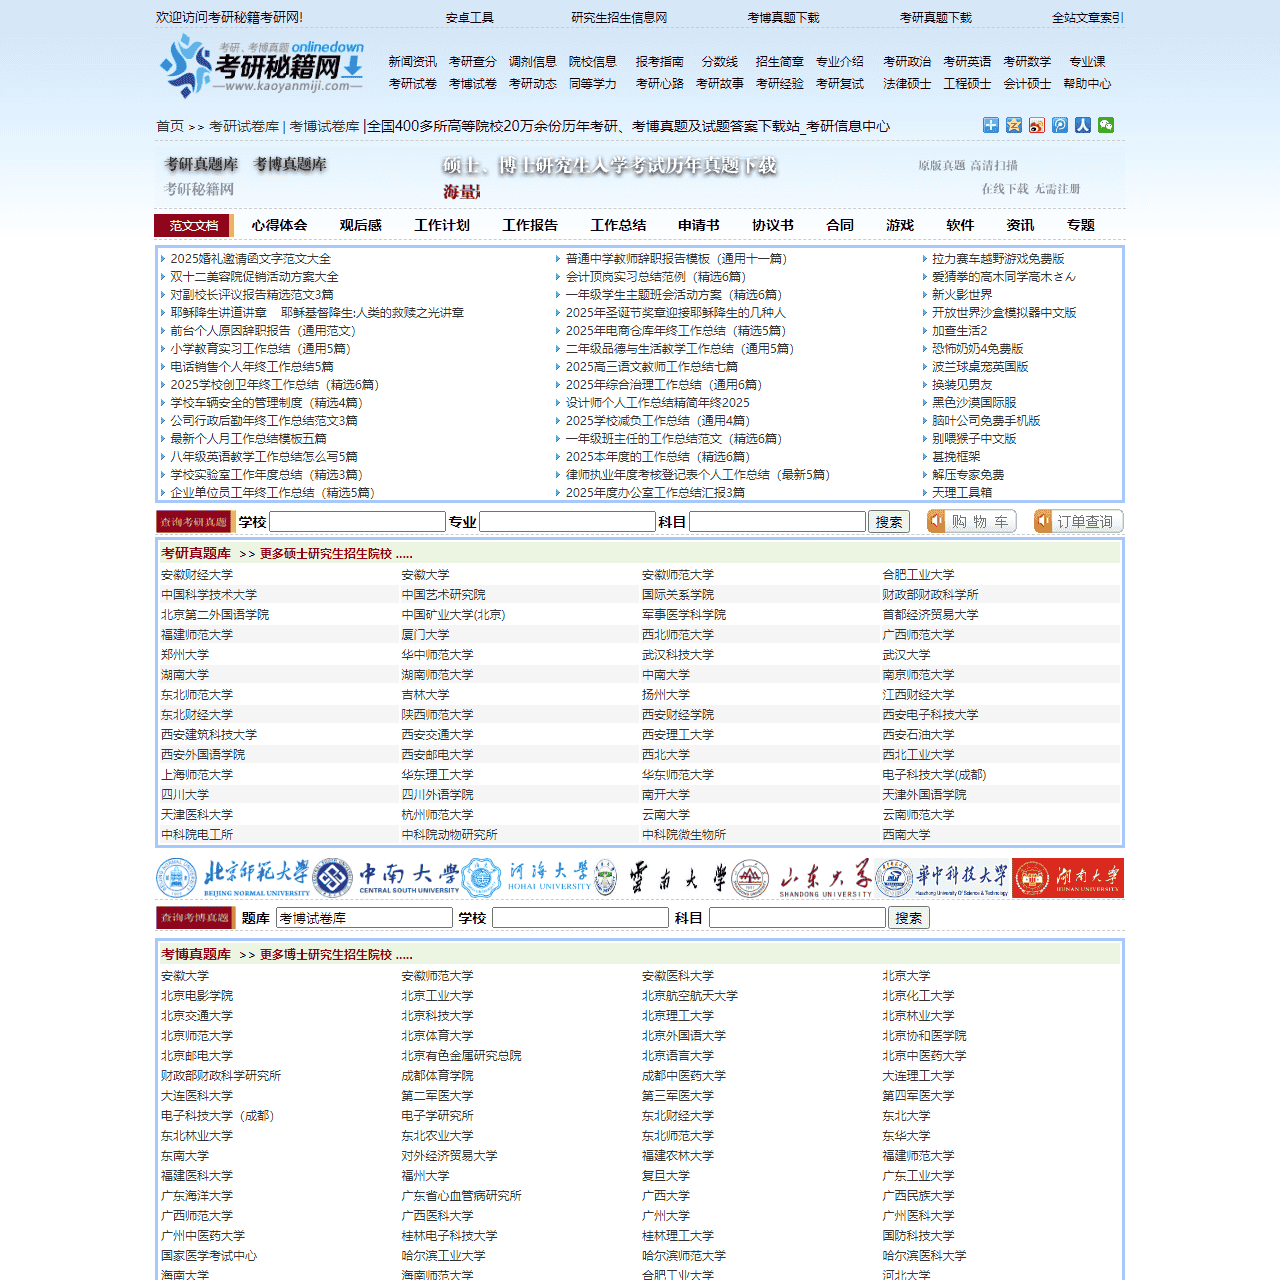Open the 订单查询 order lookup button

click(1078, 521)
